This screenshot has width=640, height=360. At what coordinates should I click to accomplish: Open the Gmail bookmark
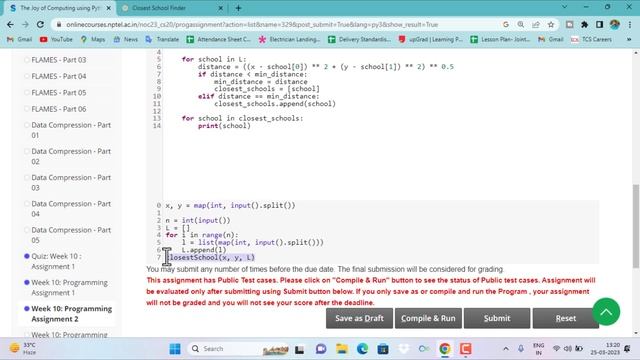coord(20,39)
